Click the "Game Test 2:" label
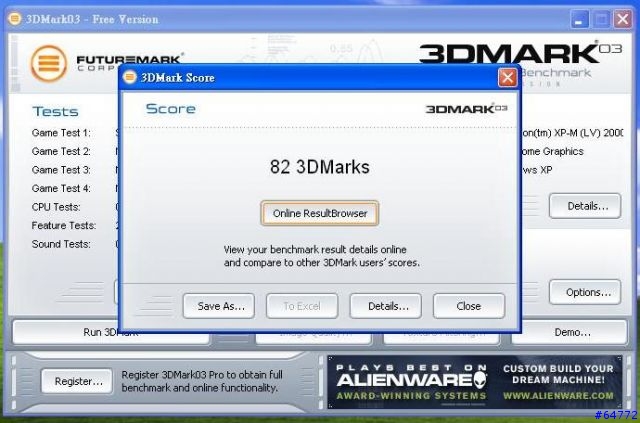This screenshot has height=423, width=640. coord(61,151)
